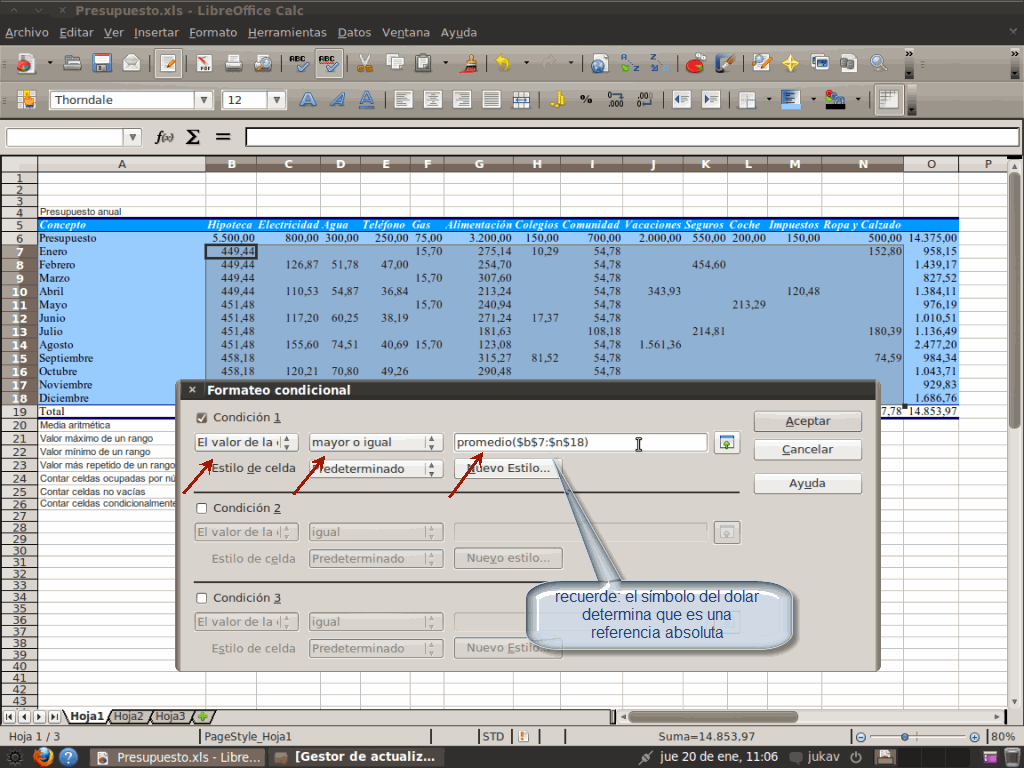Image resolution: width=1024 pixels, height=768 pixels.
Task: Move the zoom slider handle
Action: pos(904,737)
